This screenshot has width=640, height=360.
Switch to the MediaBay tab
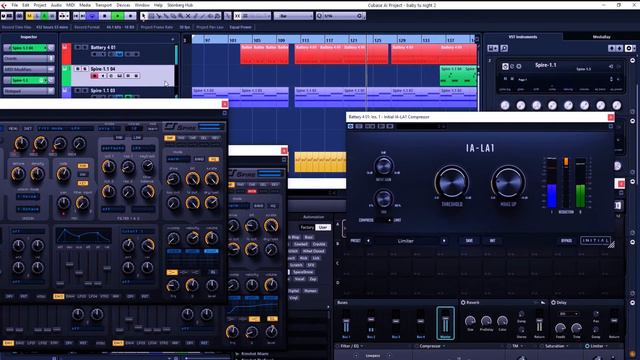tap(601, 37)
